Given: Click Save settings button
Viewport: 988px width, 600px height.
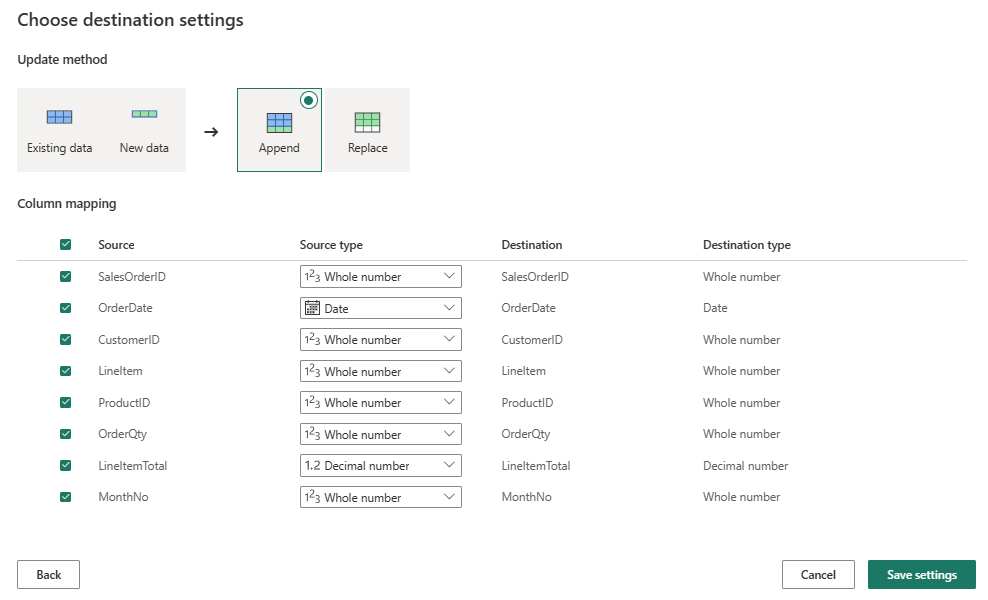Looking at the screenshot, I should (922, 574).
